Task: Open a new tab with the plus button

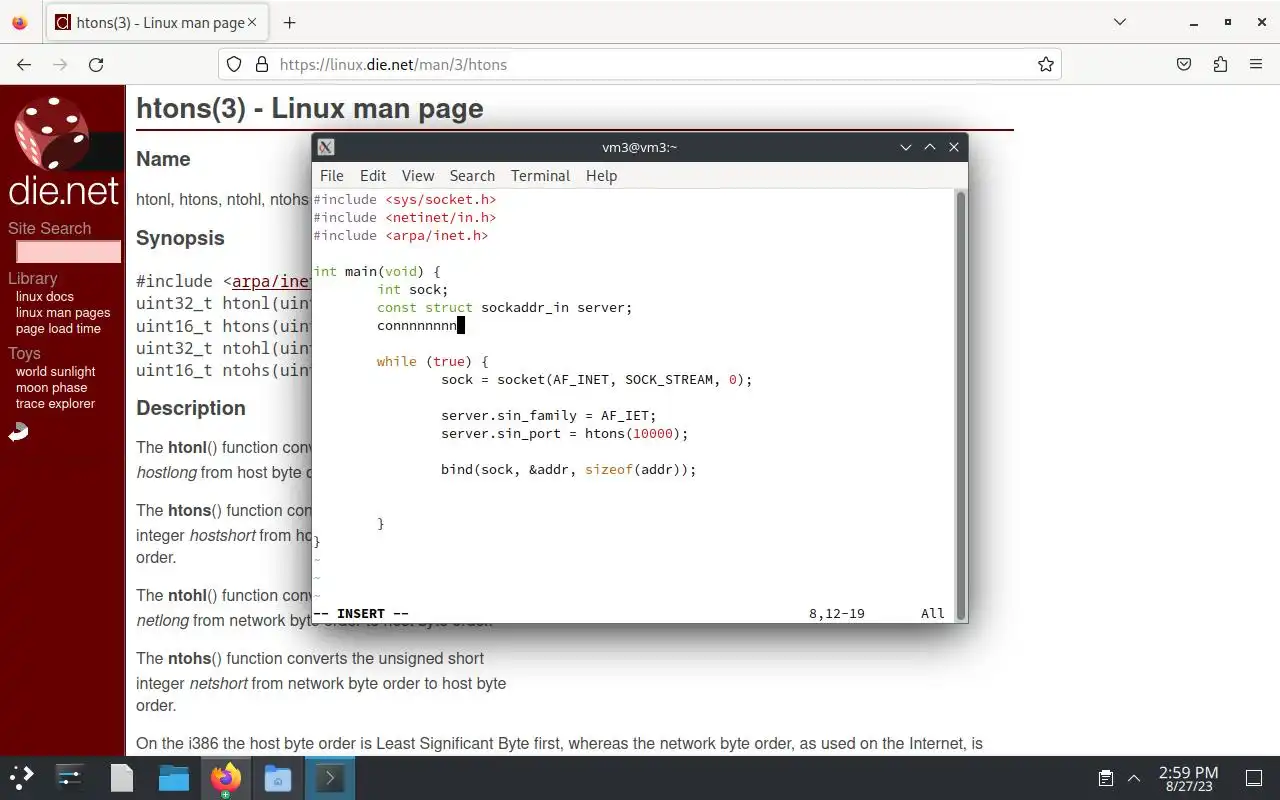Action: tap(289, 22)
